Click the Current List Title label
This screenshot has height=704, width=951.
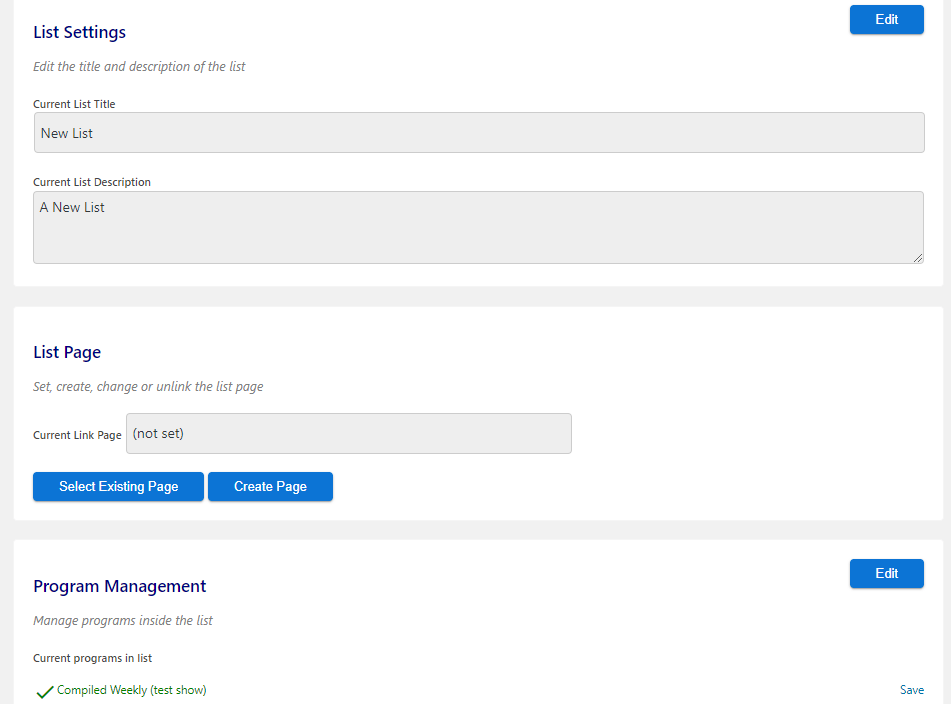(x=74, y=104)
